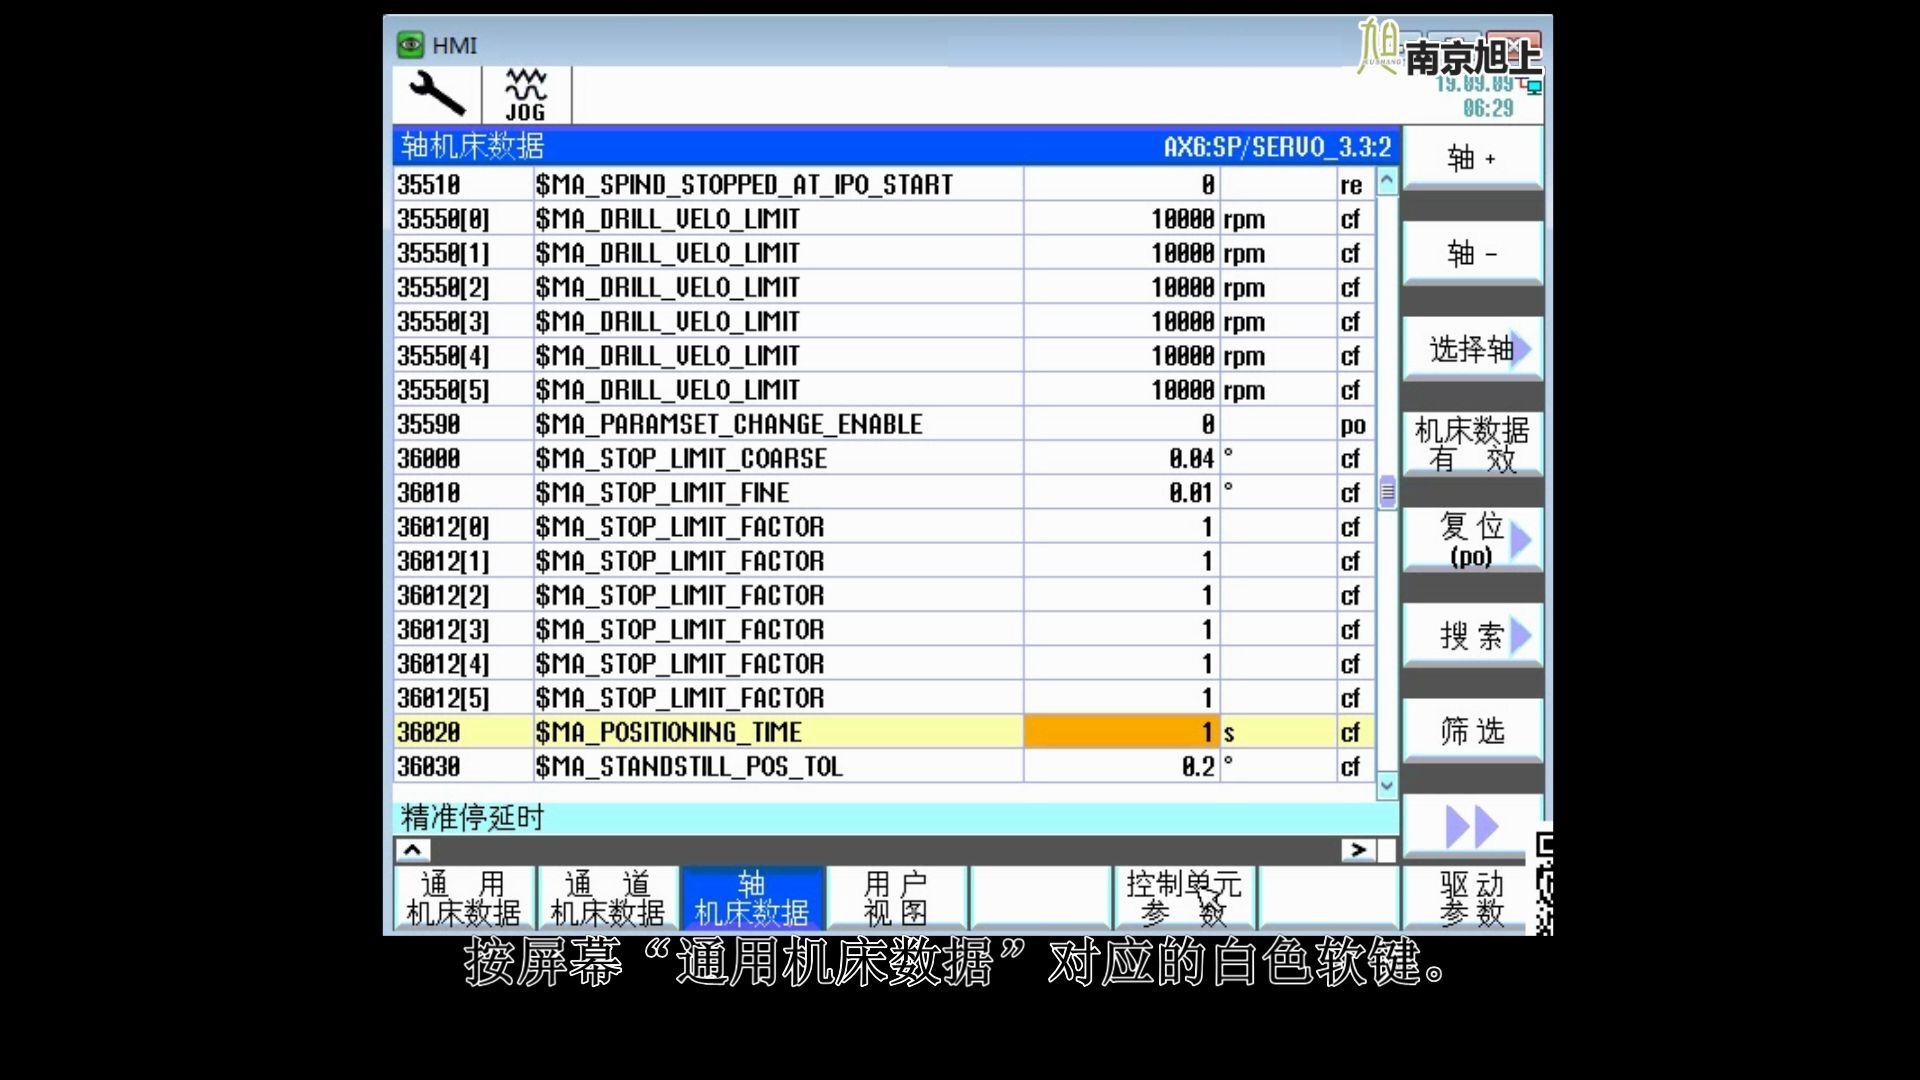Select the 35550[0] $MA_DRILL_VELO_LIMIT row
The image size is (1920, 1080).
(x=884, y=218)
